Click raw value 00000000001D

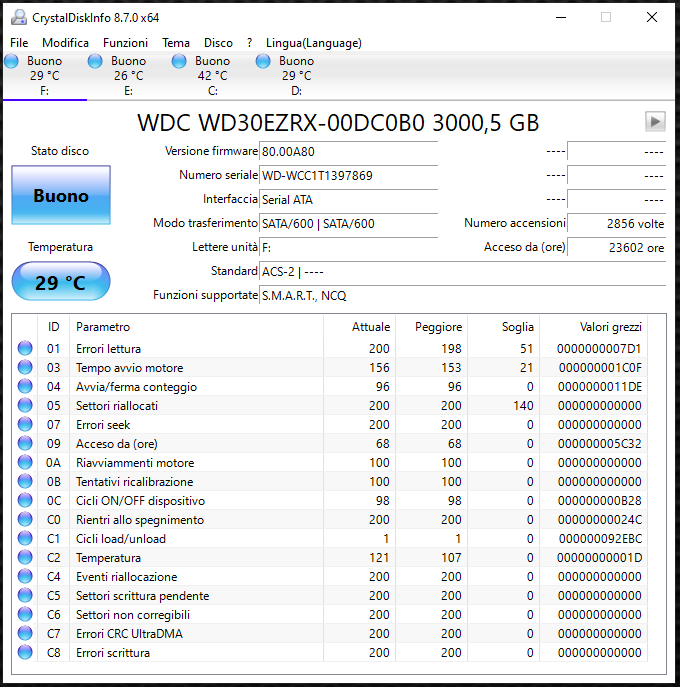(x=599, y=558)
